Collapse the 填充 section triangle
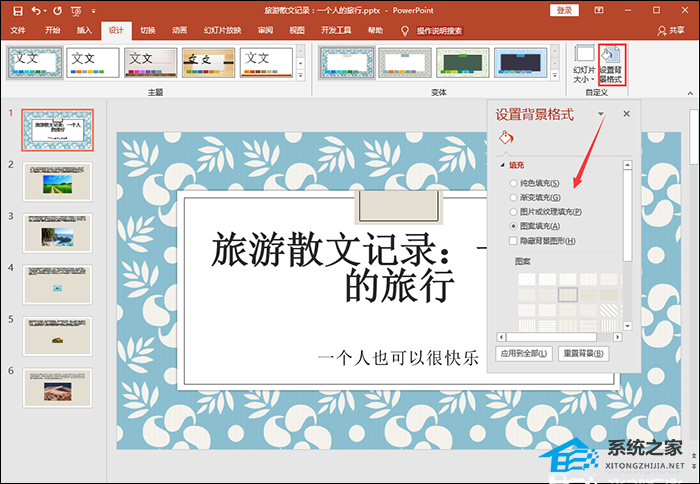This screenshot has width=700, height=484. click(503, 165)
